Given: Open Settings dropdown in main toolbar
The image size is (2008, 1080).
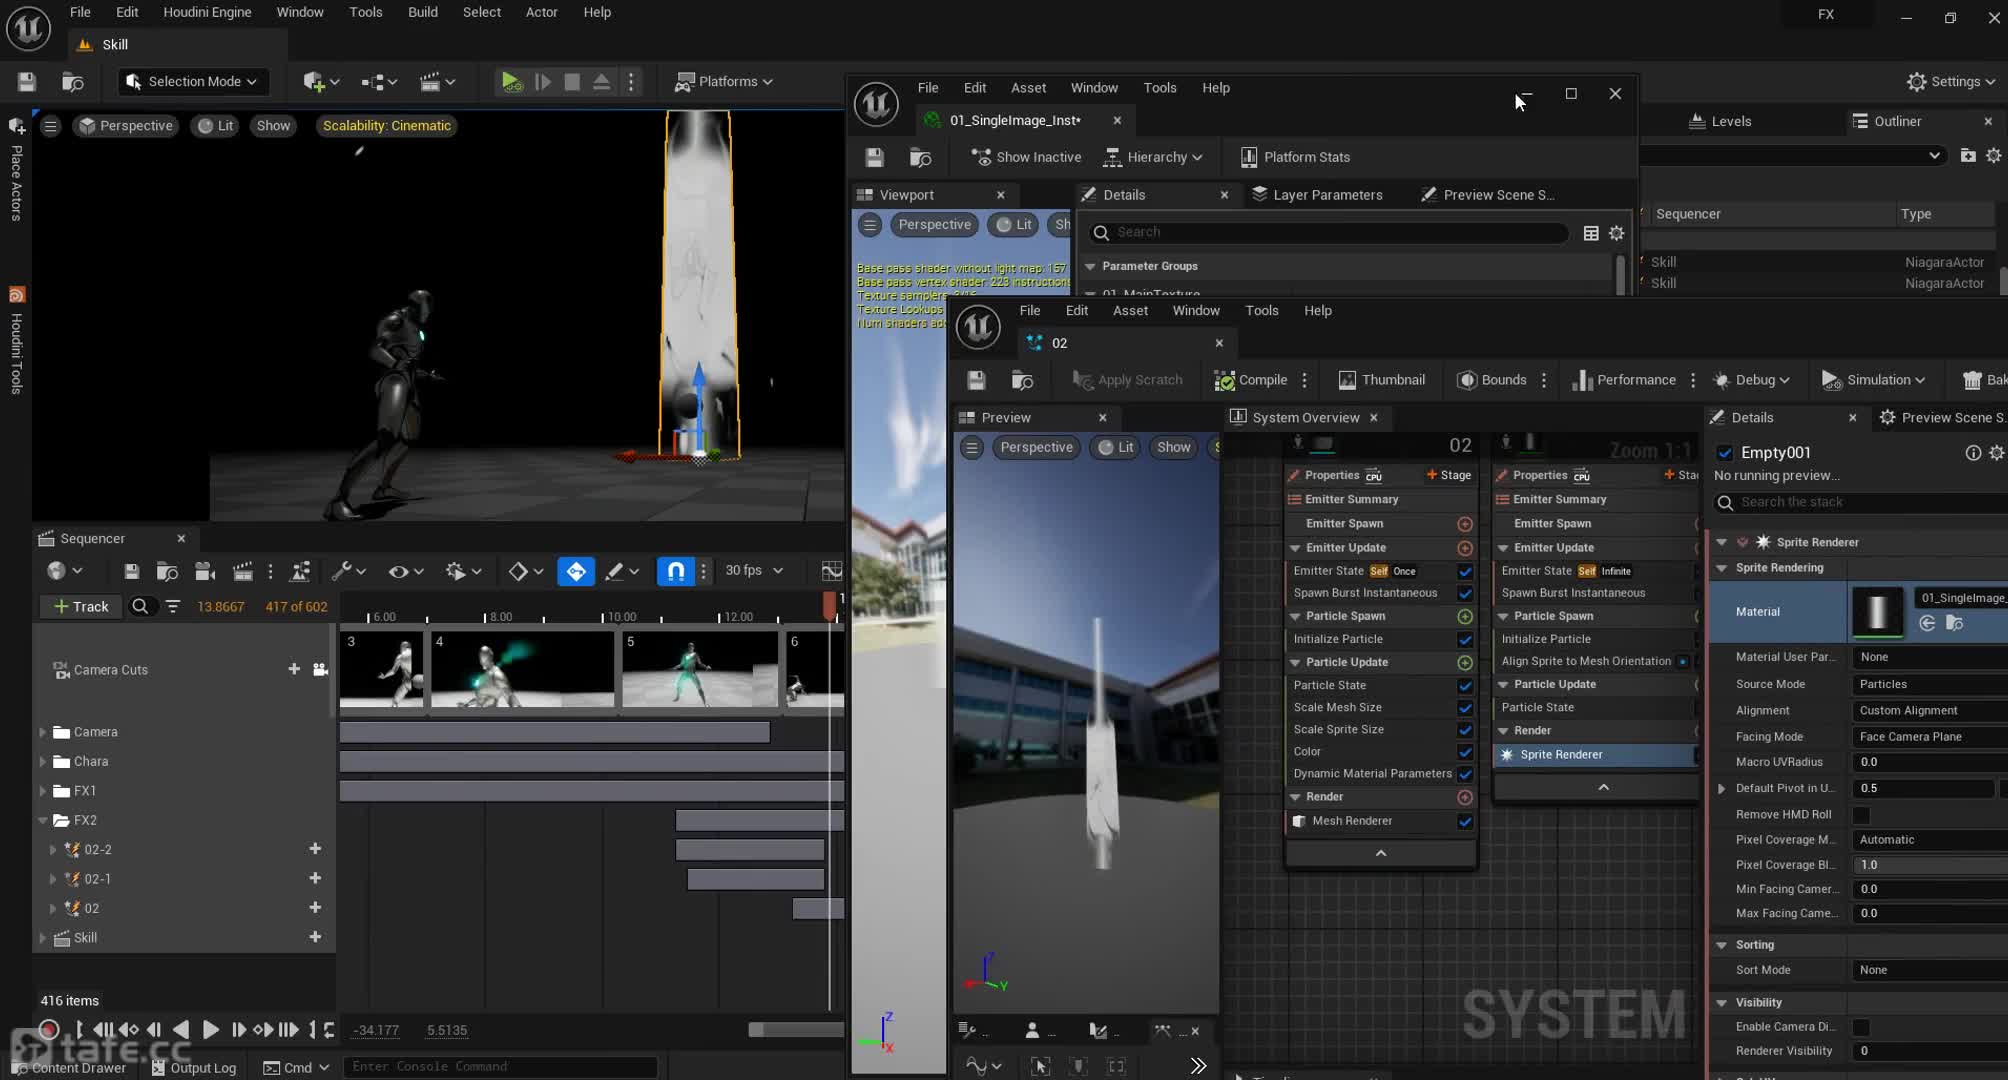Looking at the screenshot, I should (1951, 82).
